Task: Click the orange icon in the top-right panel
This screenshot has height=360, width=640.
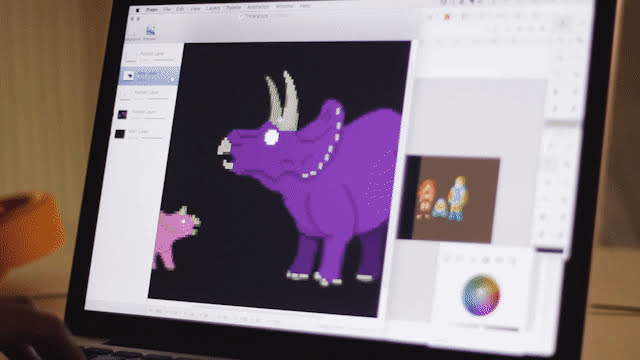Action: click(447, 17)
